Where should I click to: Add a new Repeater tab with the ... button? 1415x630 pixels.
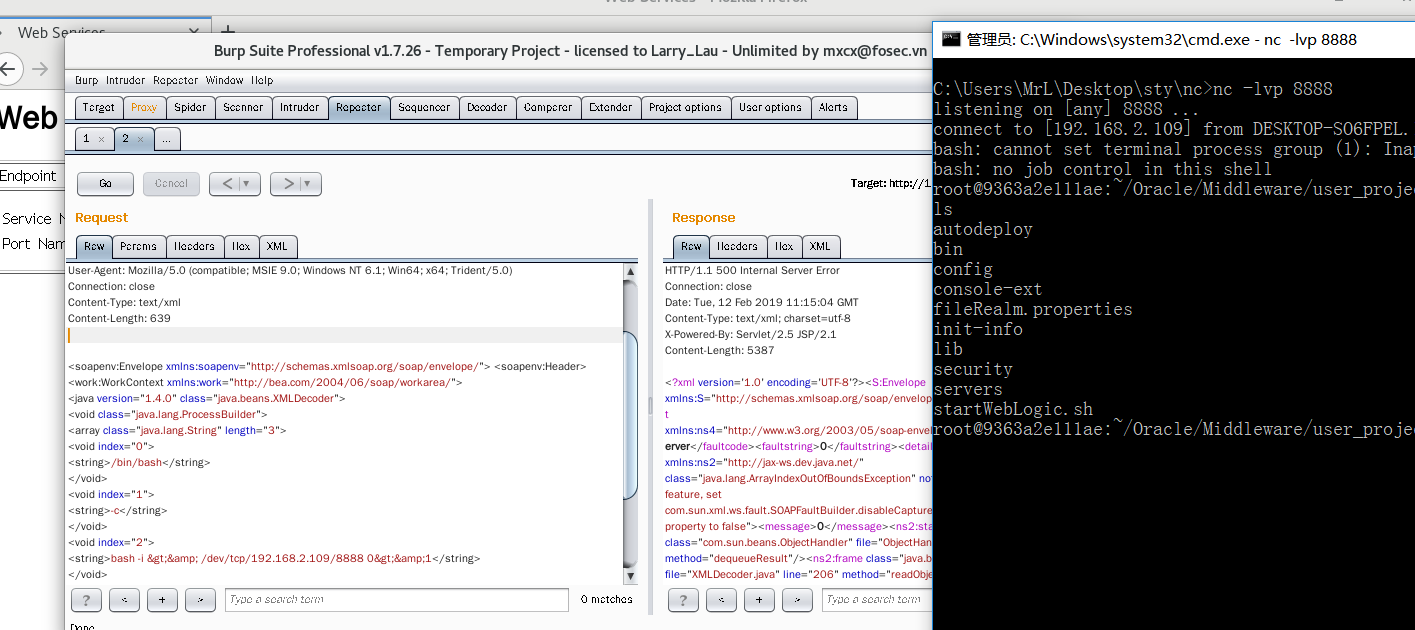(x=166, y=139)
